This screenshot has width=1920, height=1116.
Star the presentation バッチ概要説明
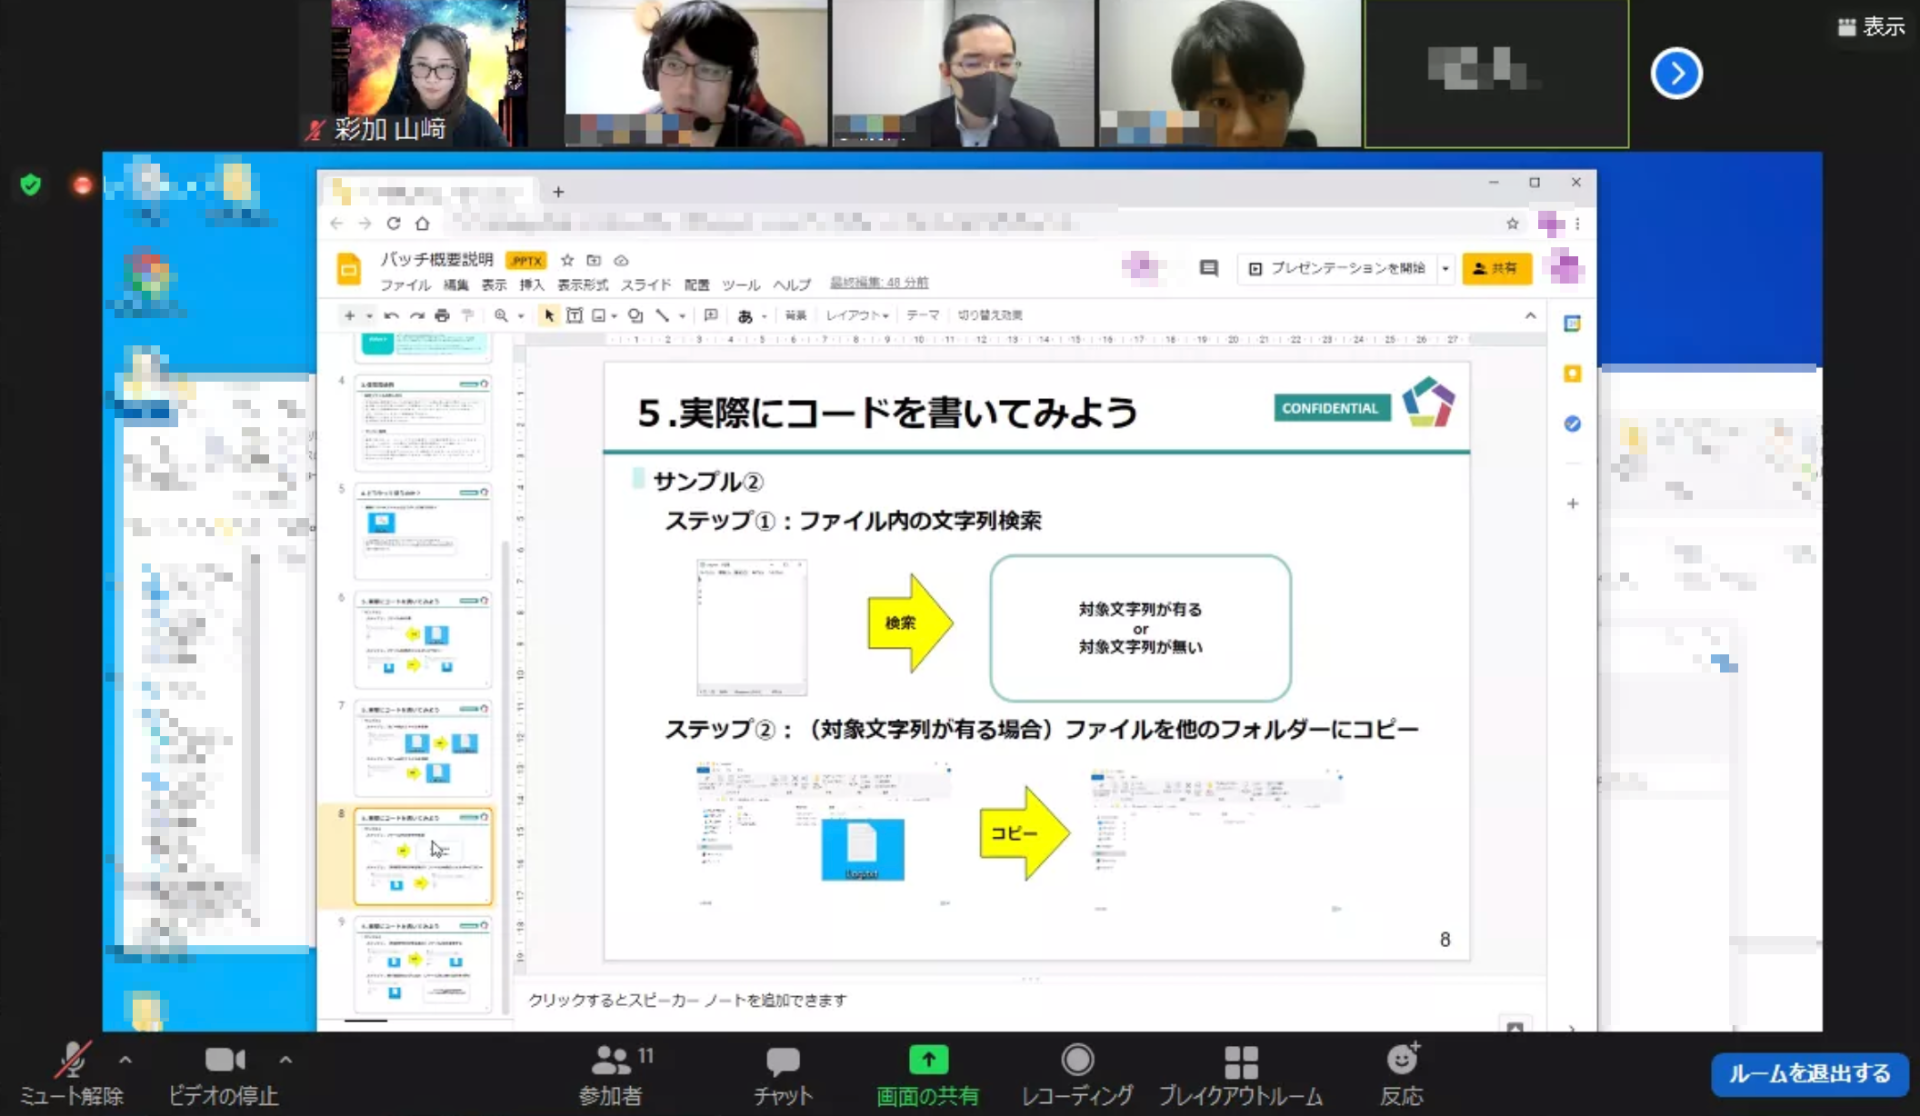pyautogui.click(x=567, y=260)
